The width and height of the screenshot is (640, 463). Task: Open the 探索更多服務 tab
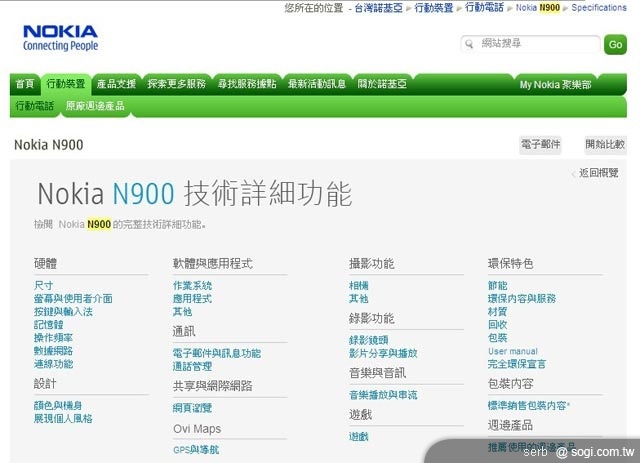click(176, 84)
